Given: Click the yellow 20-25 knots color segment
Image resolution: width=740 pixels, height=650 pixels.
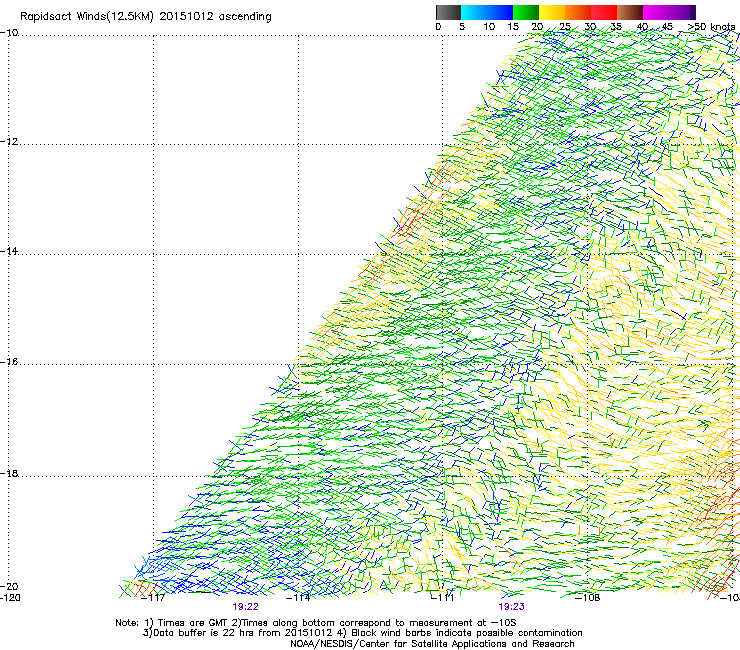Looking at the screenshot, I should [x=552, y=12].
